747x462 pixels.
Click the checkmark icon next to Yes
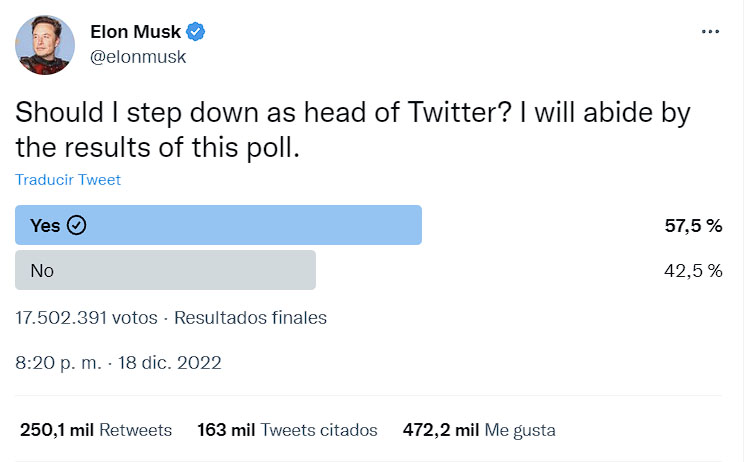click(76, 225)
